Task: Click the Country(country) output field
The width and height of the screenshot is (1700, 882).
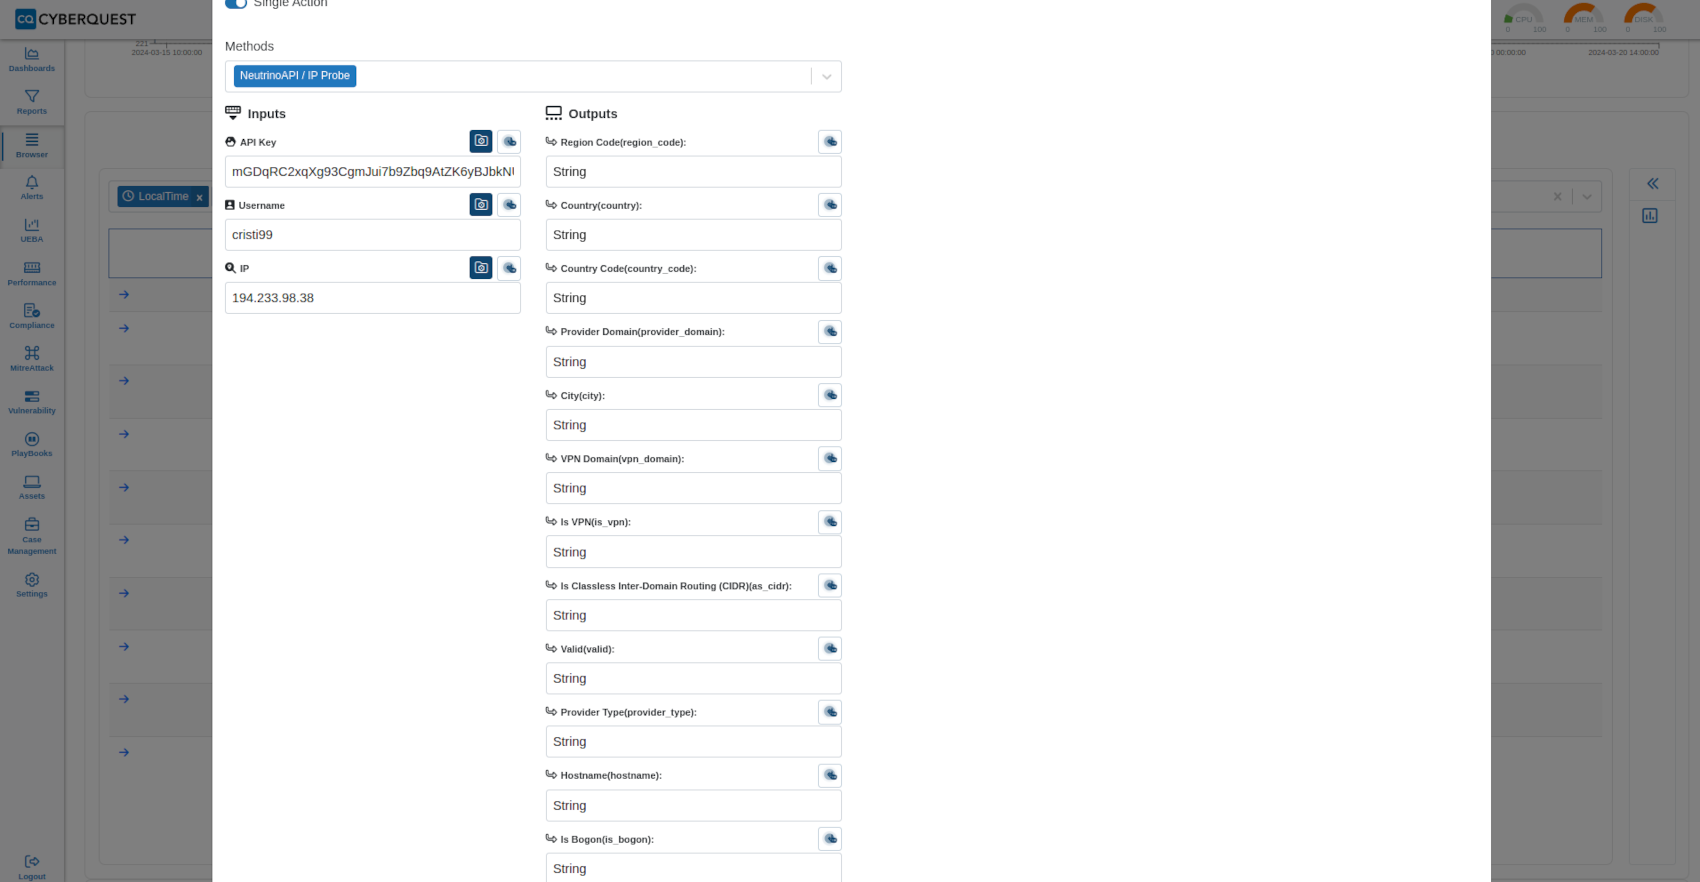Action: click(694, 235)
